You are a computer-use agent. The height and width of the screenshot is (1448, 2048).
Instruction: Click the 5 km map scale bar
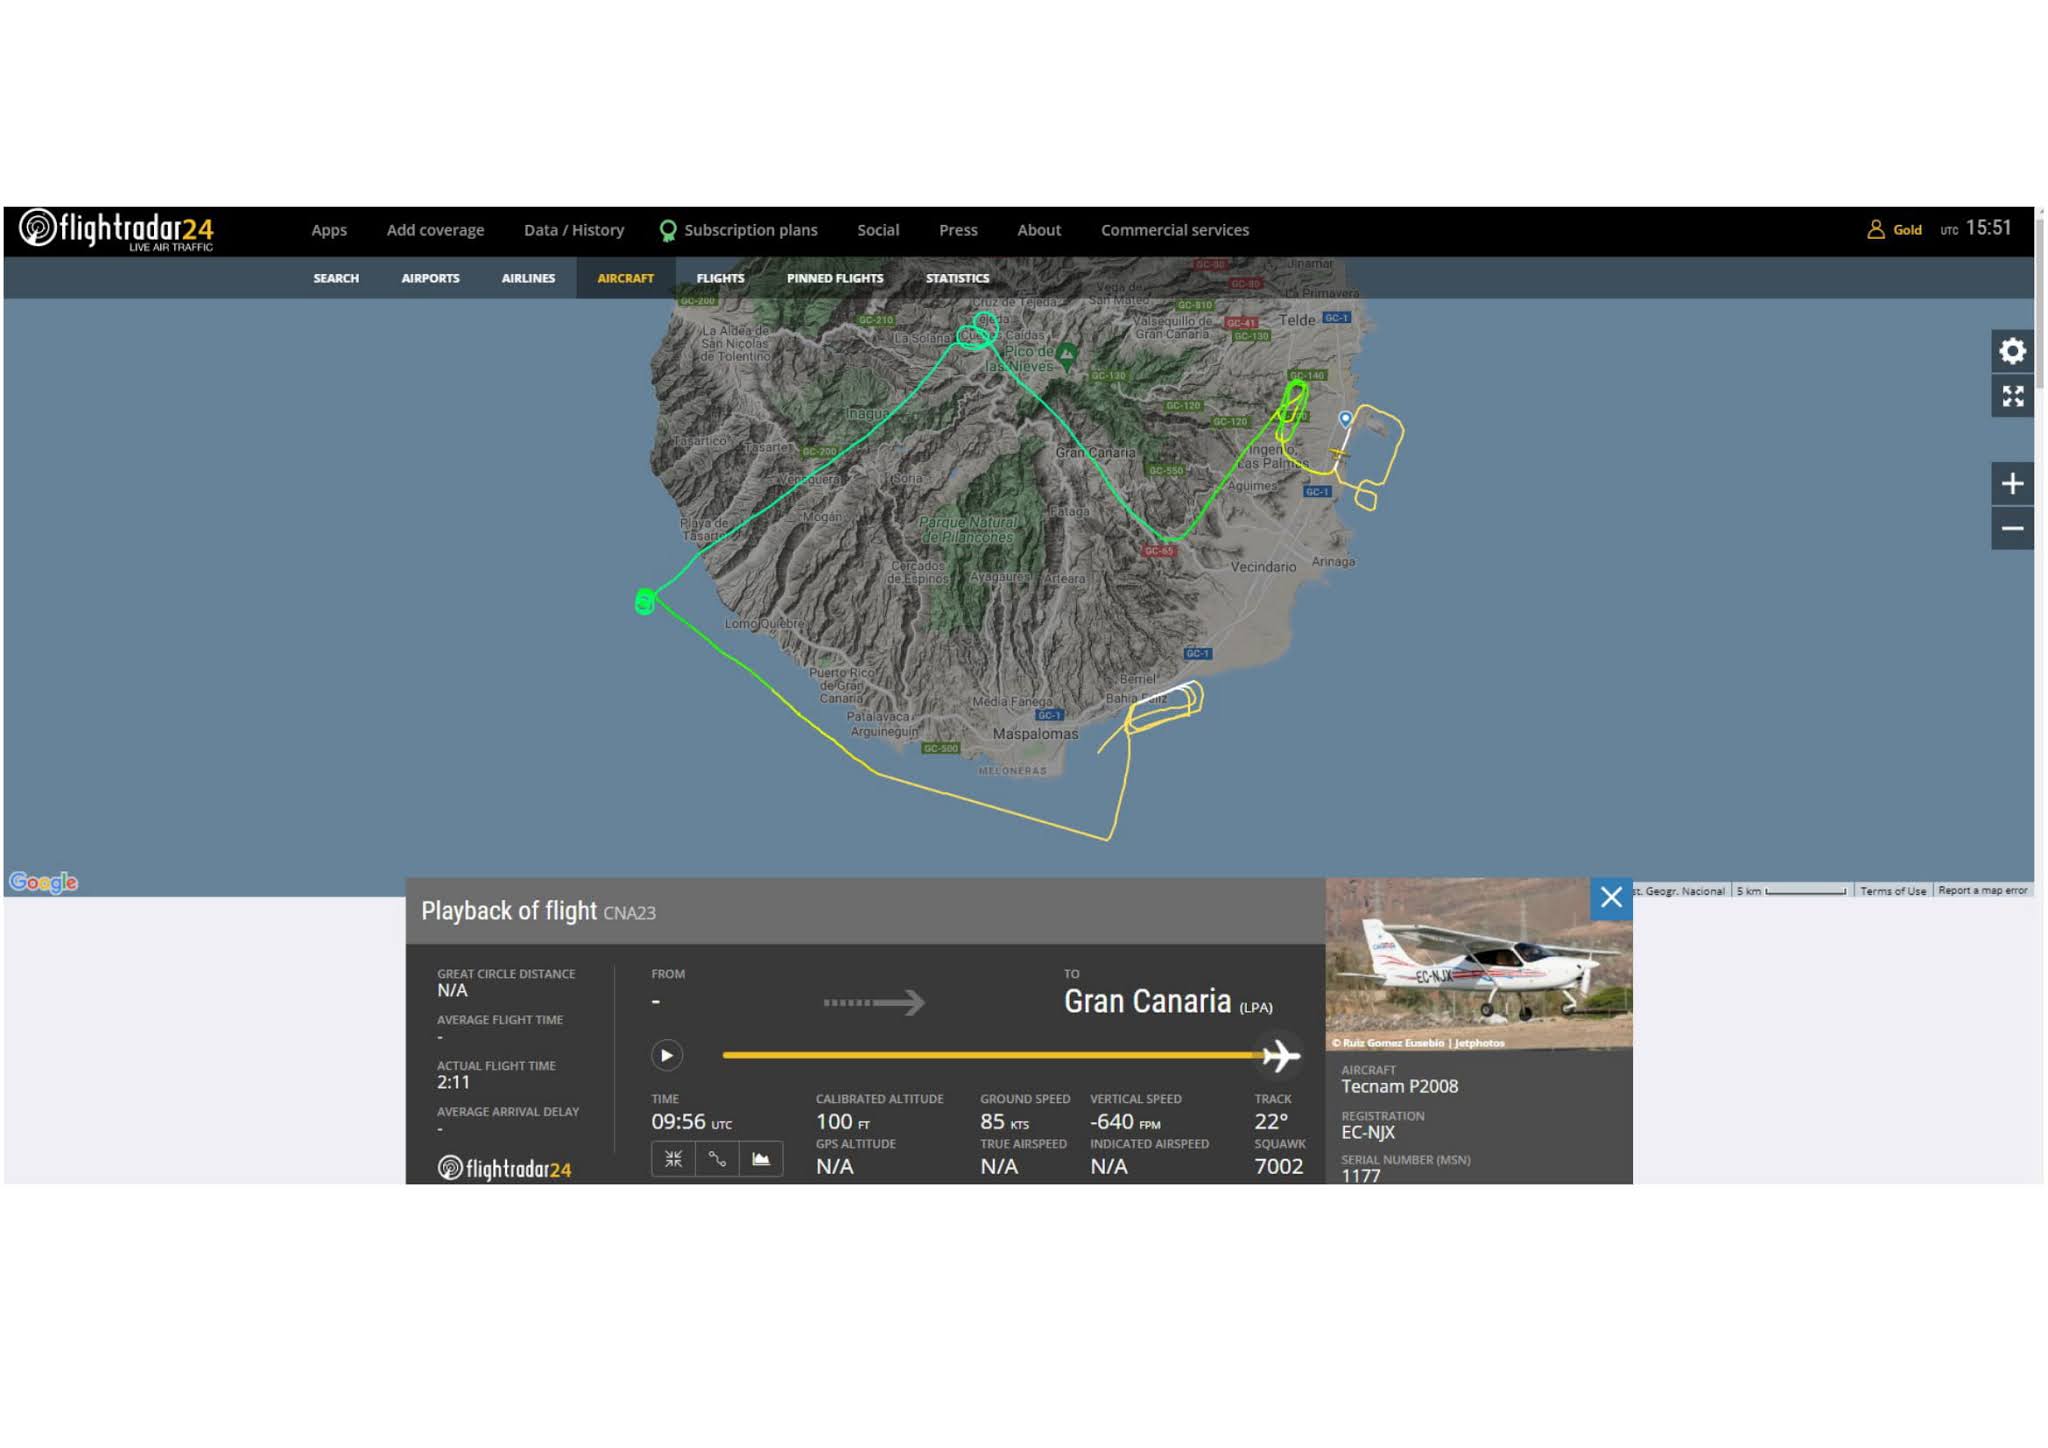(1791, 891)
